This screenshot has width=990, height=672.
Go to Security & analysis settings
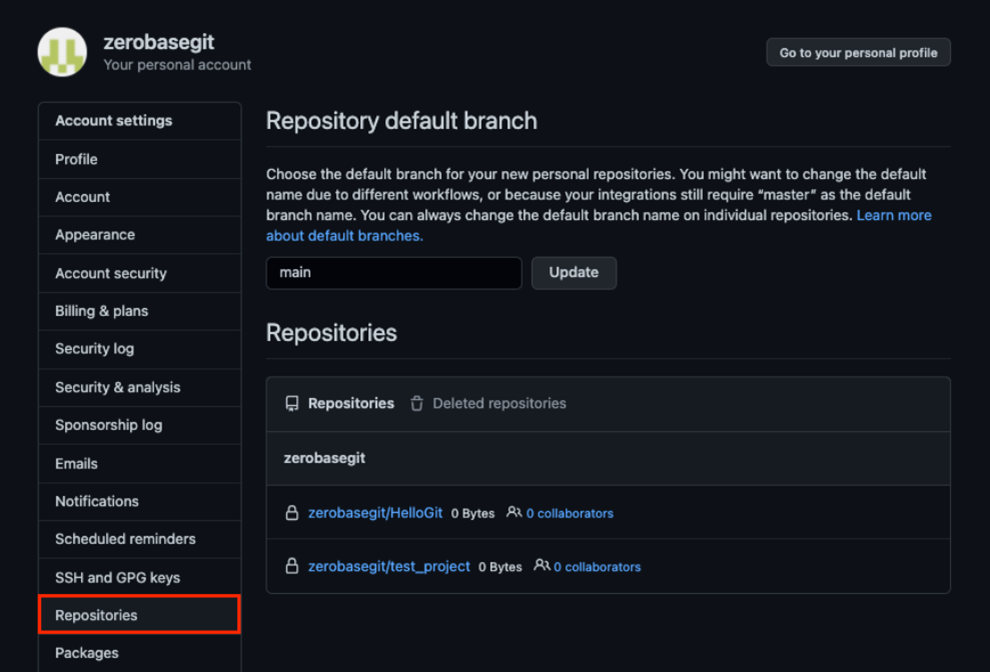pos(140,387)
